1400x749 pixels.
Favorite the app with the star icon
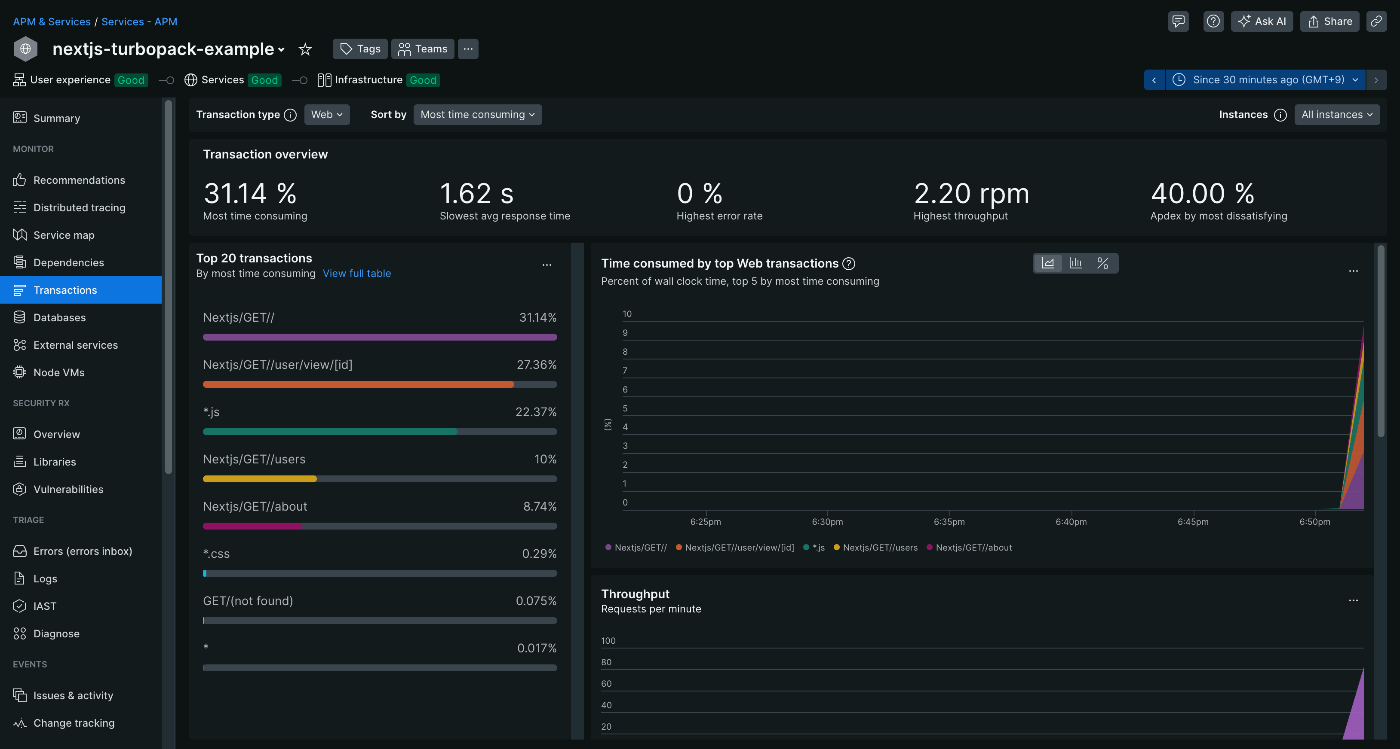point(306,49)
